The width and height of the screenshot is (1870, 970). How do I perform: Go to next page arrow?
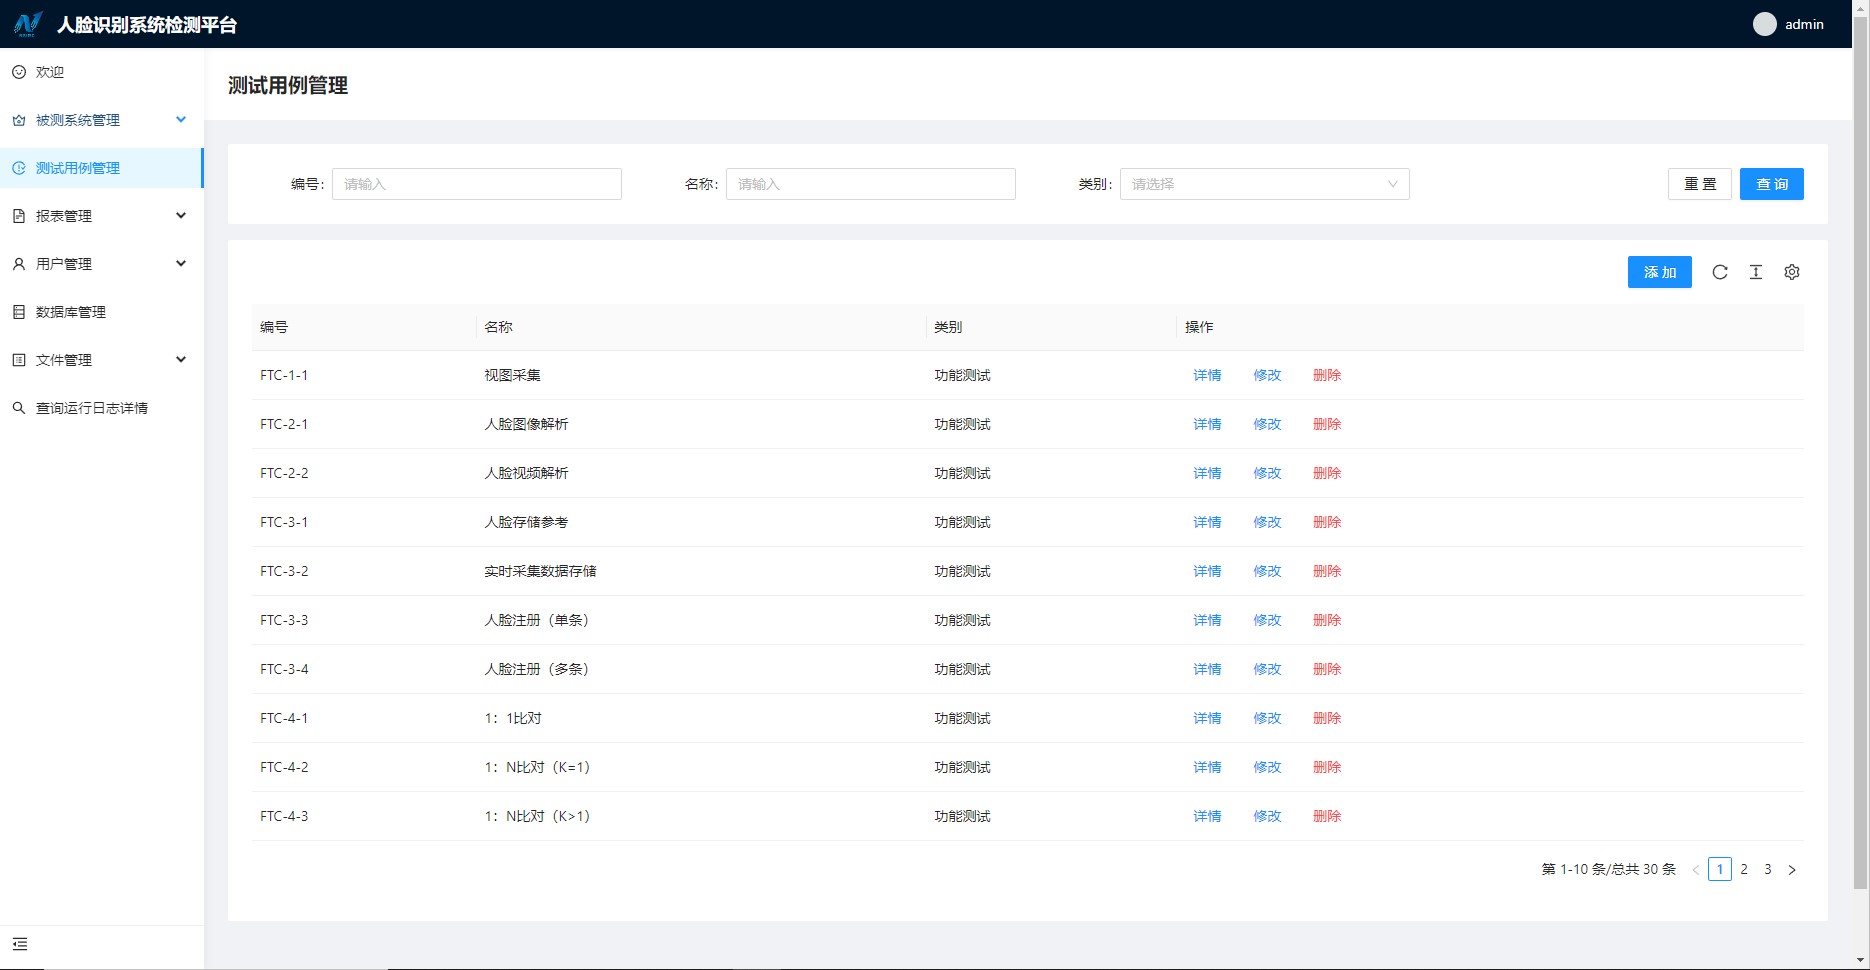tap(1792, 870)
